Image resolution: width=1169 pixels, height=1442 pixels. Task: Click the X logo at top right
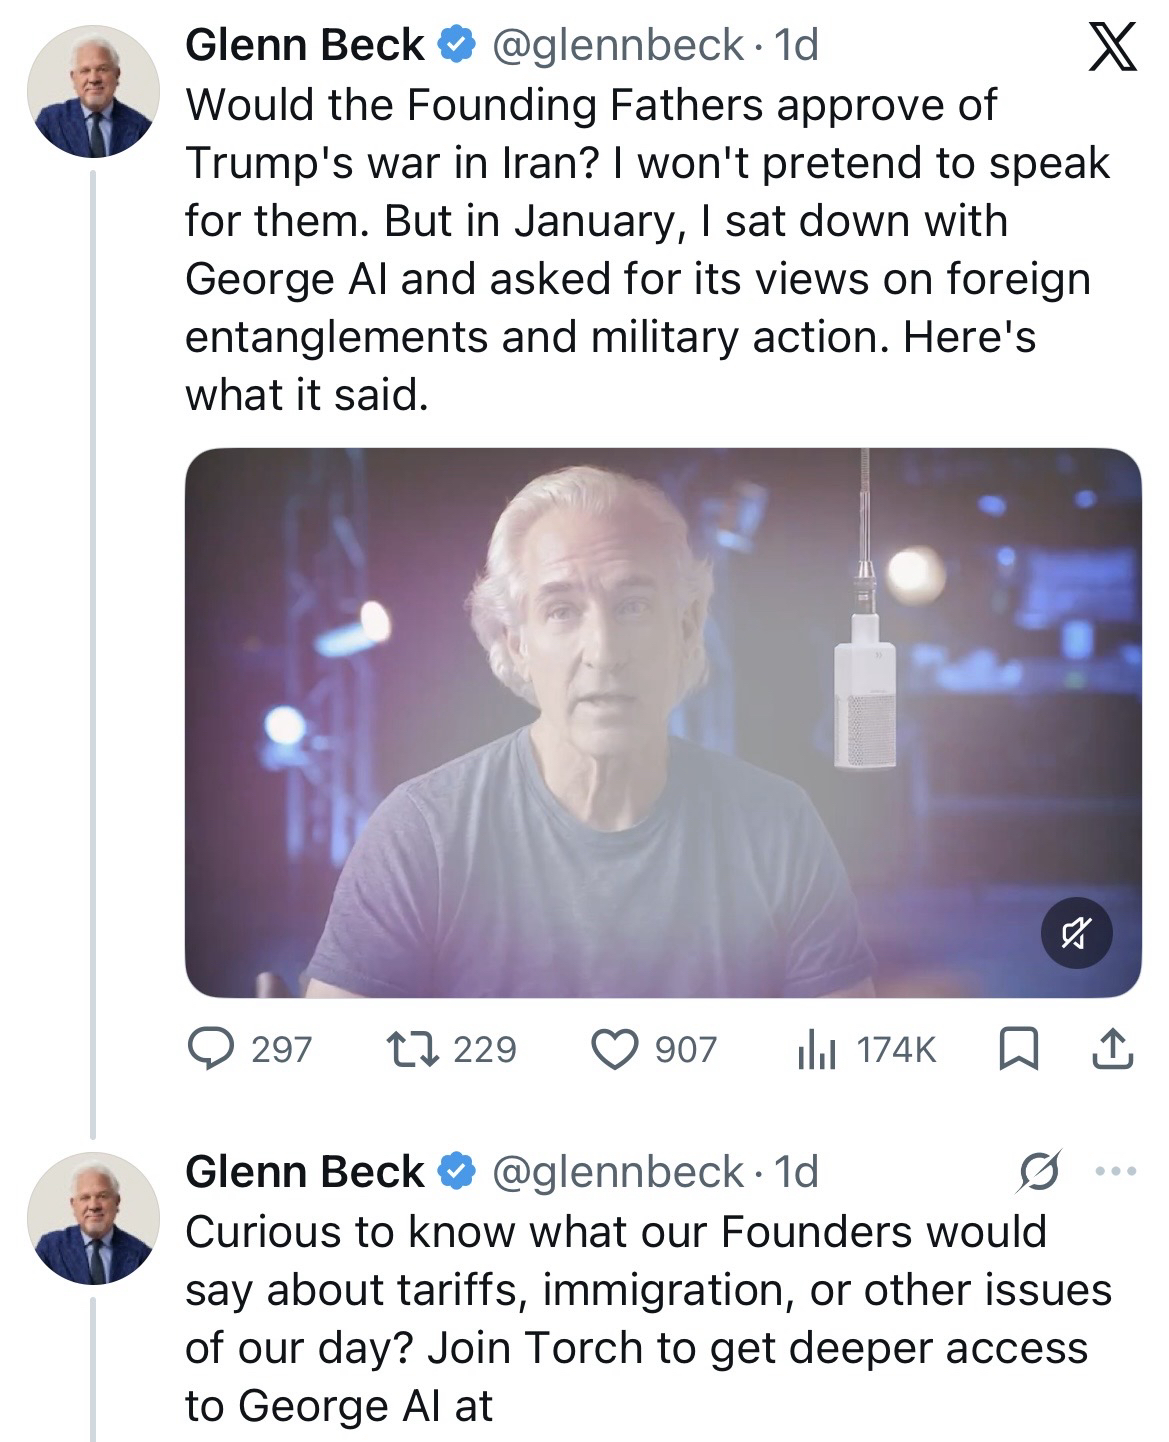(1111, 49)
